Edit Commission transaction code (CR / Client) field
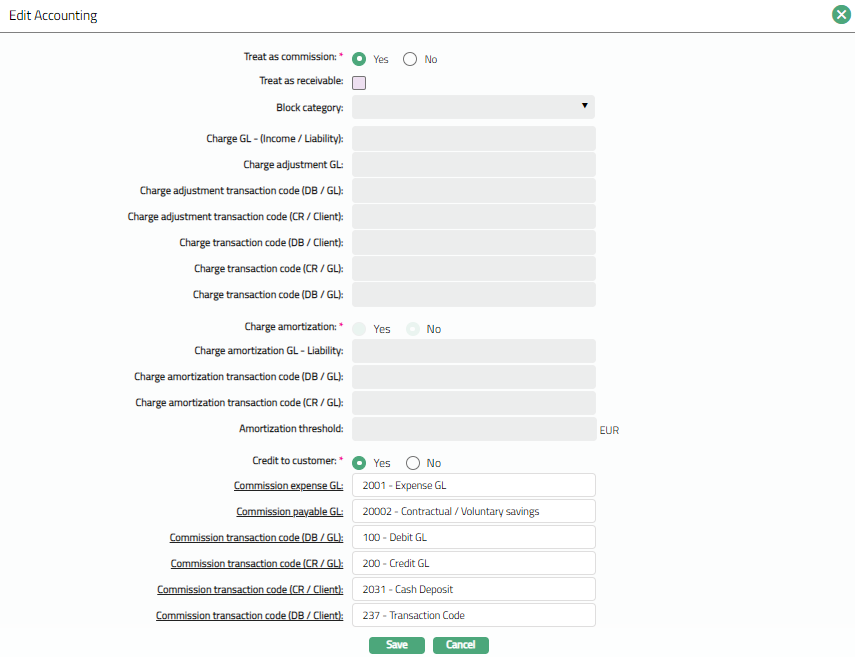855x657 pixels. 473,589
